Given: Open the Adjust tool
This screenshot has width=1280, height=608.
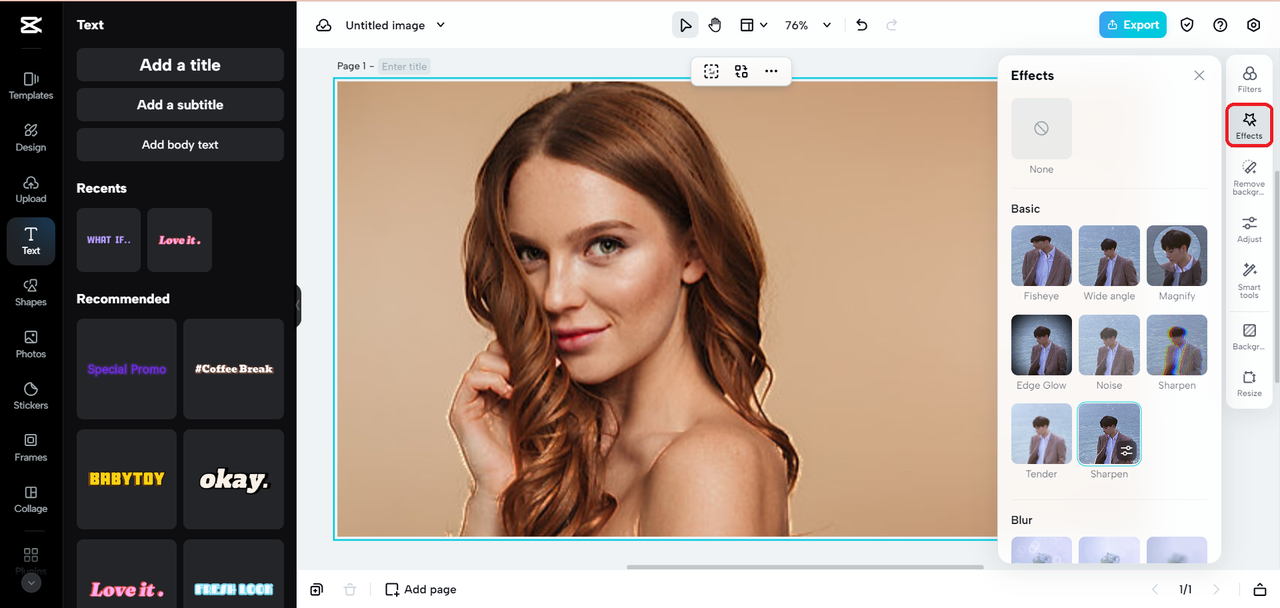Looking at the screenshot, I should 1249,229.
